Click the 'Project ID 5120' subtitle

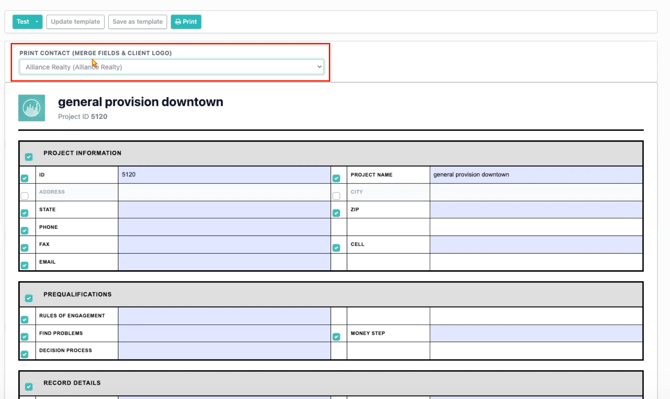[82, 117]
